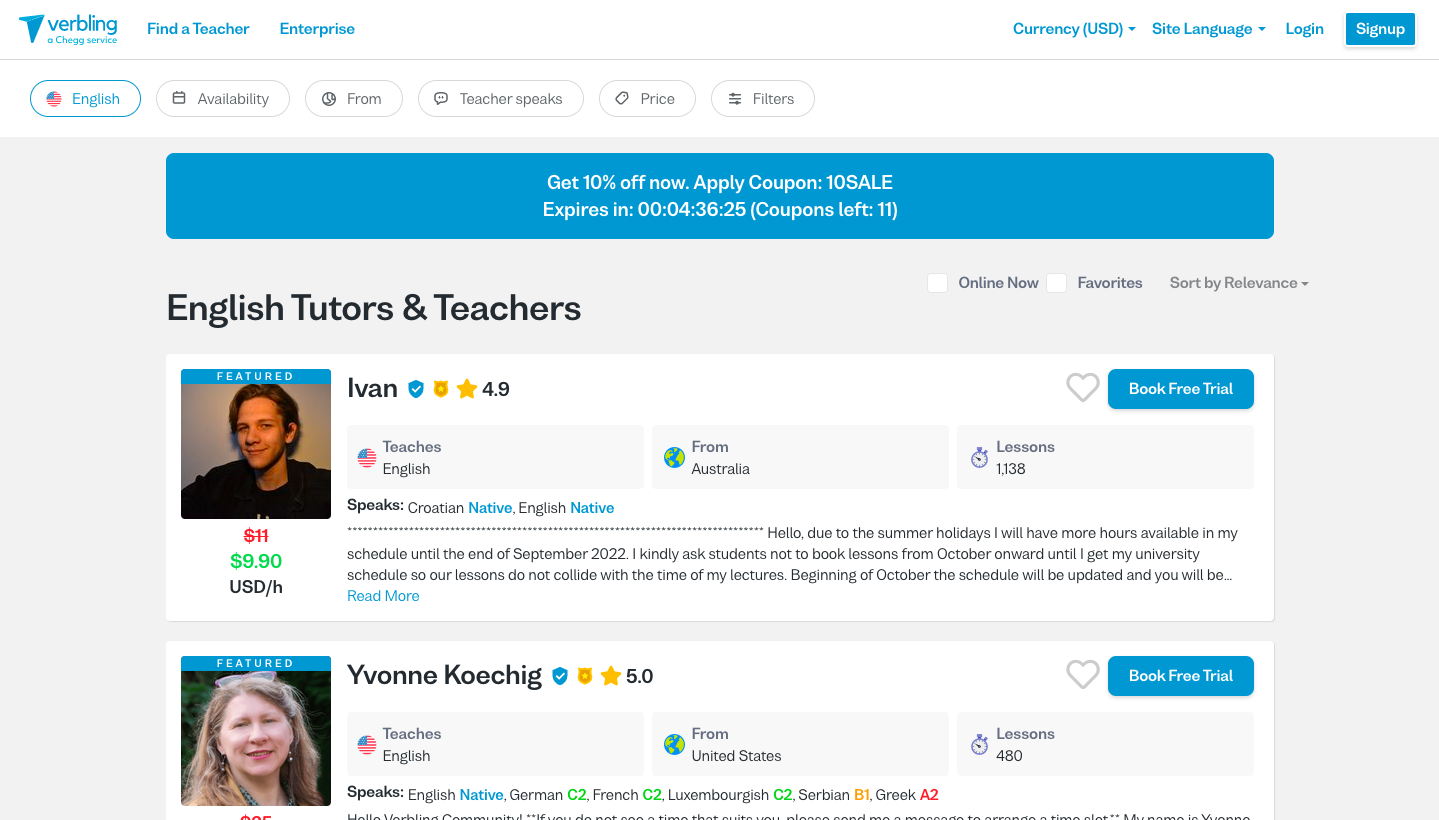Open the Enterprise page
The image size is (1439, 820).
click(x=317, y=29)
